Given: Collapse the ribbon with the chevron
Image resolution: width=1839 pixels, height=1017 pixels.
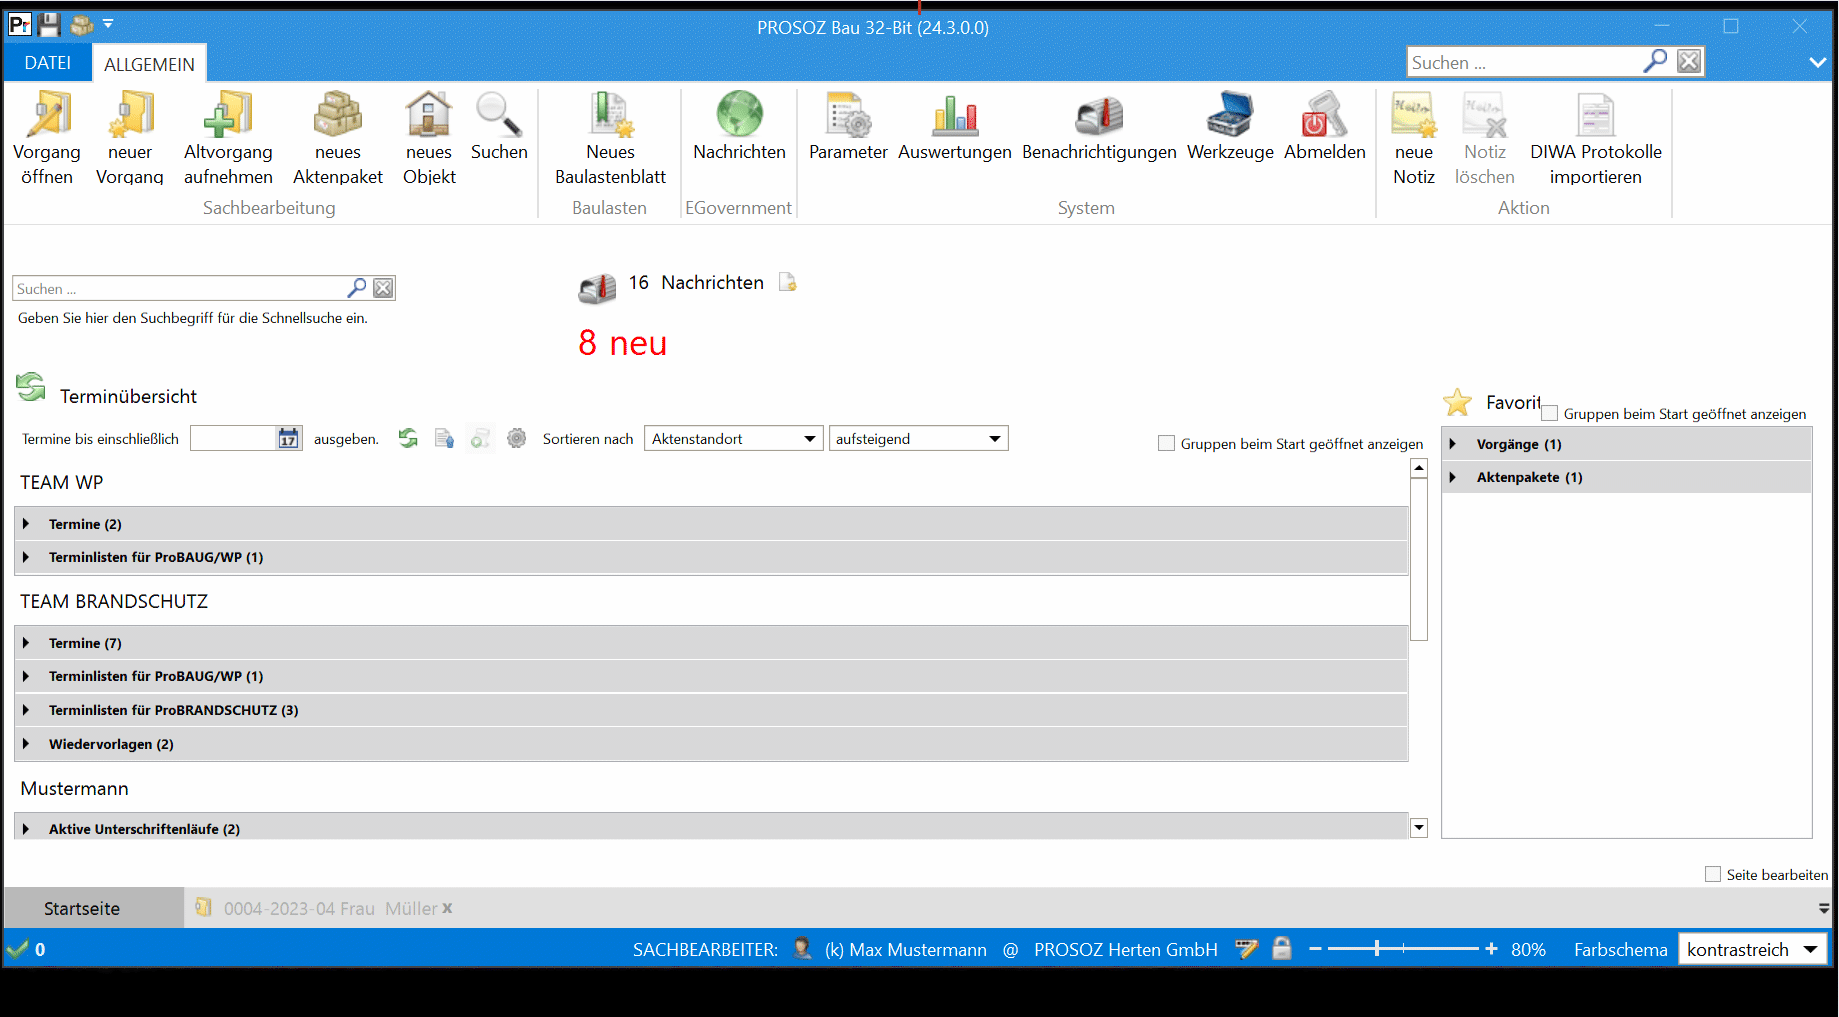Looking at the screenshot, I should (x=1818, y=62).
